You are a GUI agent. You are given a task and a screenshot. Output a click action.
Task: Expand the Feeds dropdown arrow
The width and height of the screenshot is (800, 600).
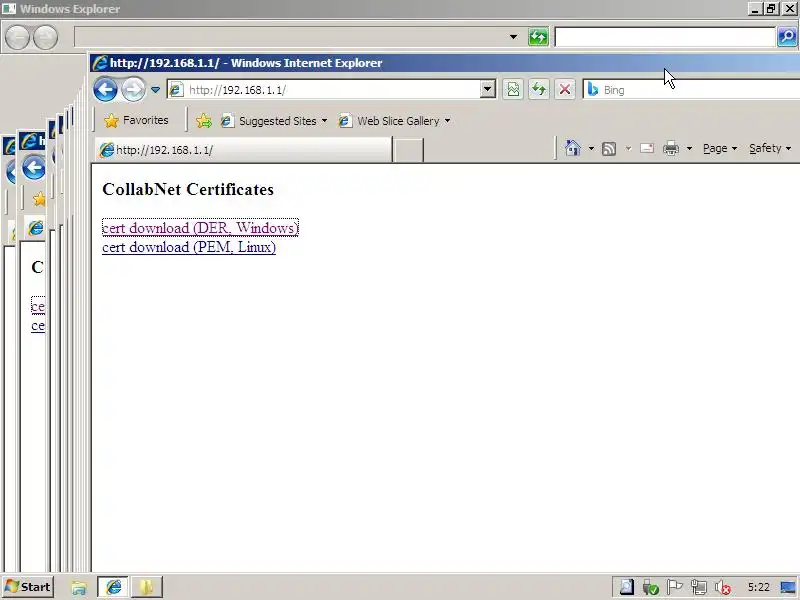(x=628, y=148)
